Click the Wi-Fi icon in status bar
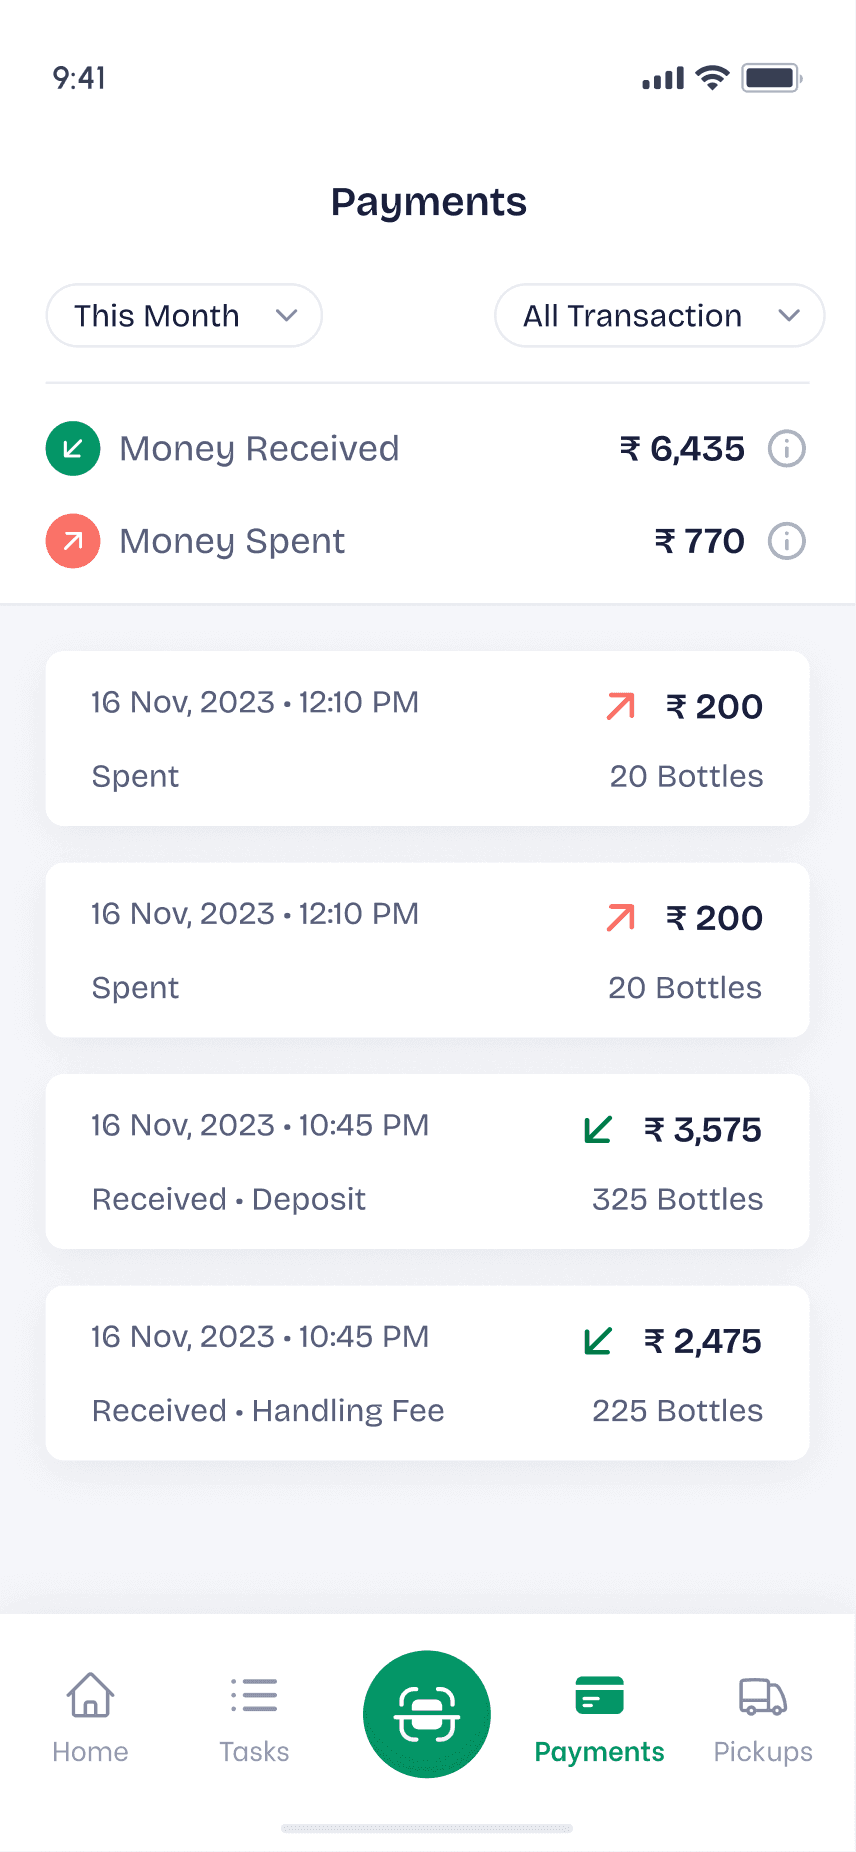The height and width of the screenshot is (1852, 856). tap(712, 78)
